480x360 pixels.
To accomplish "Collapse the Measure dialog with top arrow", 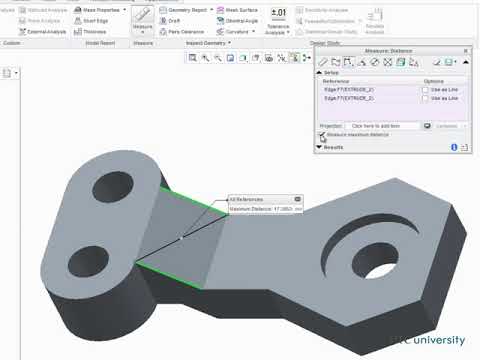I will coord(466,62).
